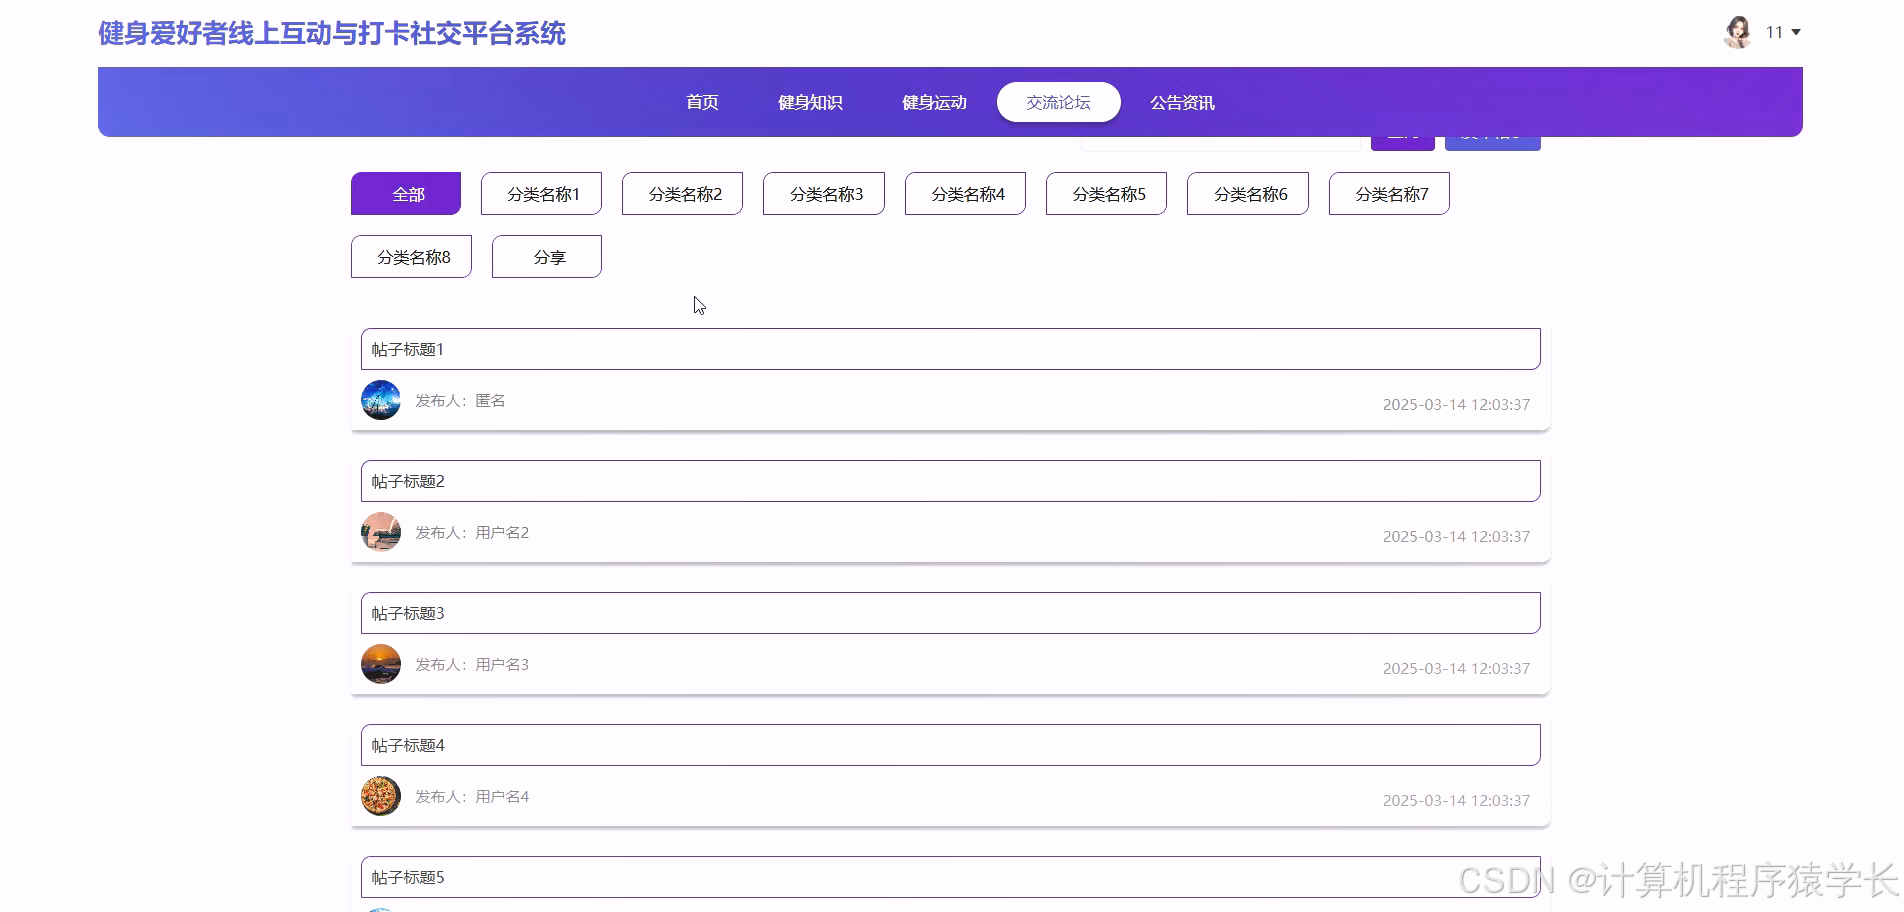Open post 帖子标题2
The height and width of the screenshot is (912, 1904).
(x=950, y=481)
